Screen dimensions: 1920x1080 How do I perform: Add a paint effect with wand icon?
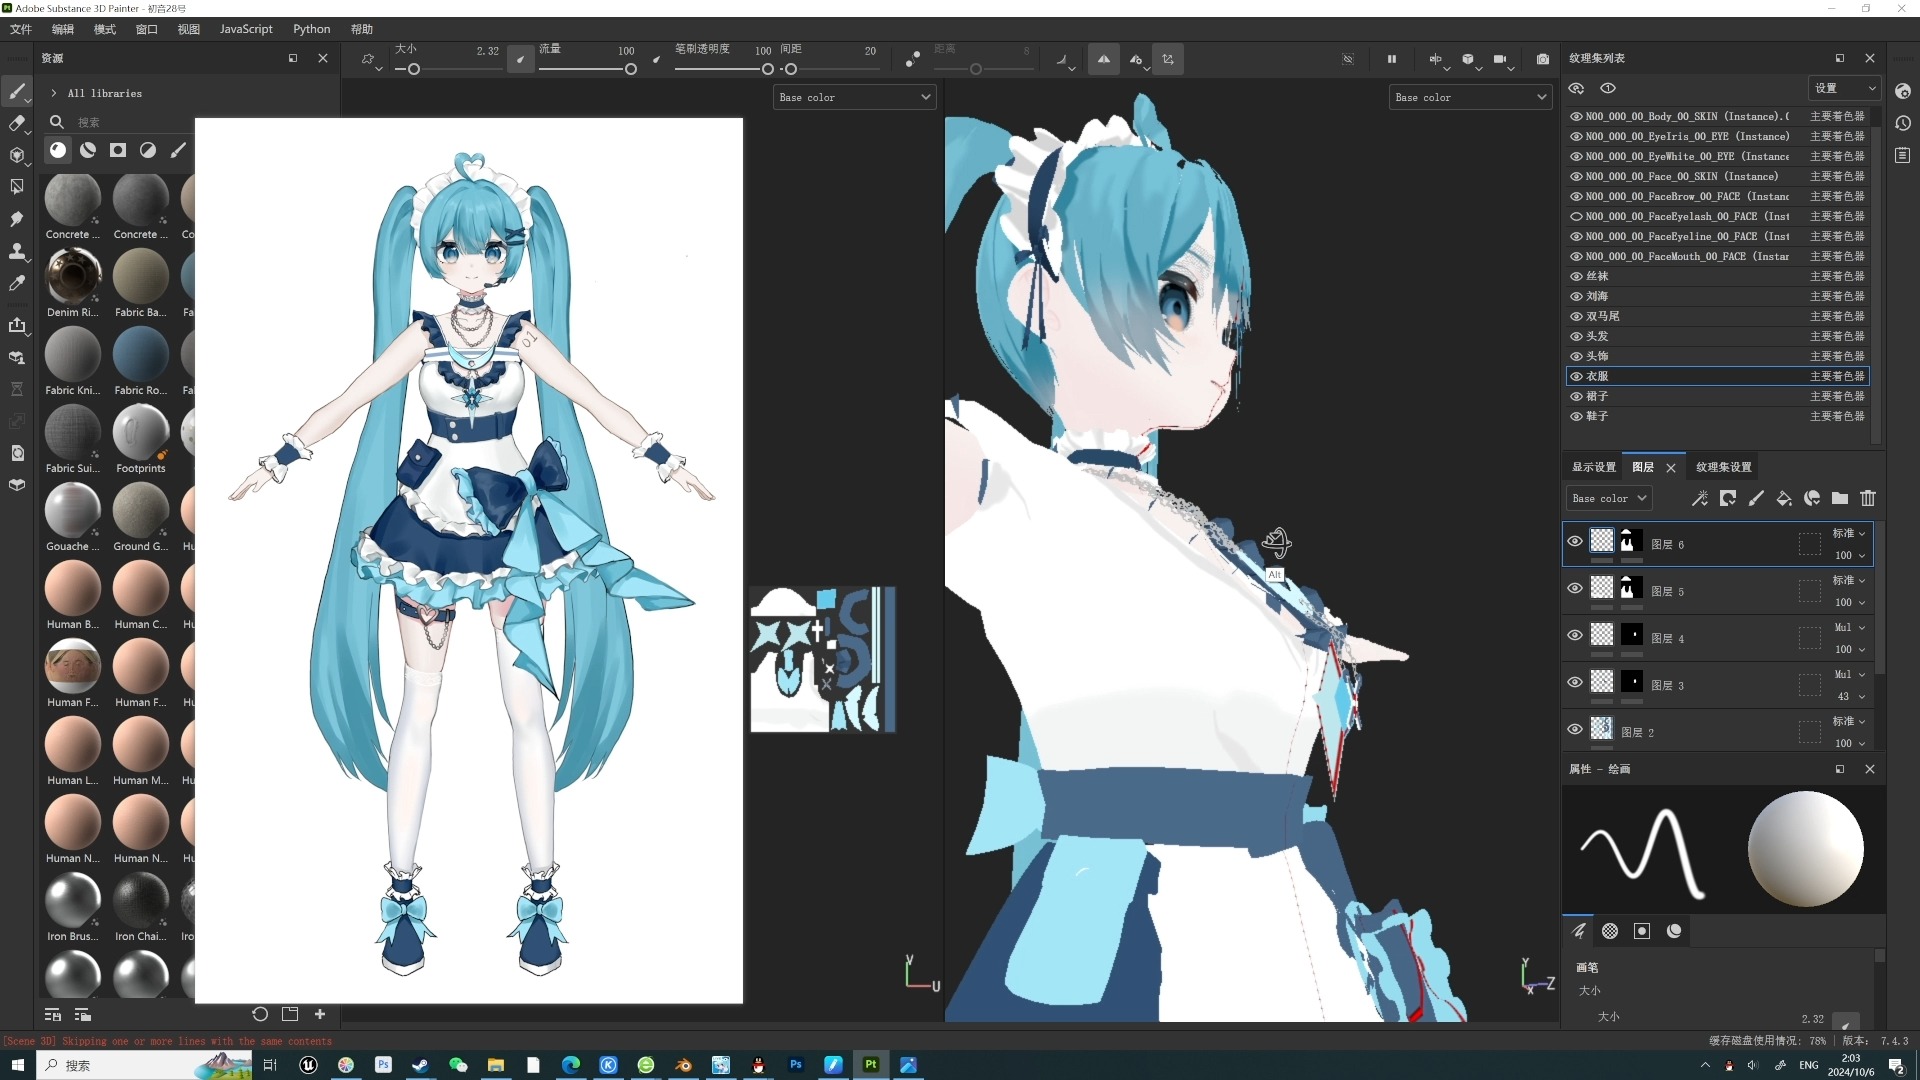pyautogui.click(x=1699, y=498)
